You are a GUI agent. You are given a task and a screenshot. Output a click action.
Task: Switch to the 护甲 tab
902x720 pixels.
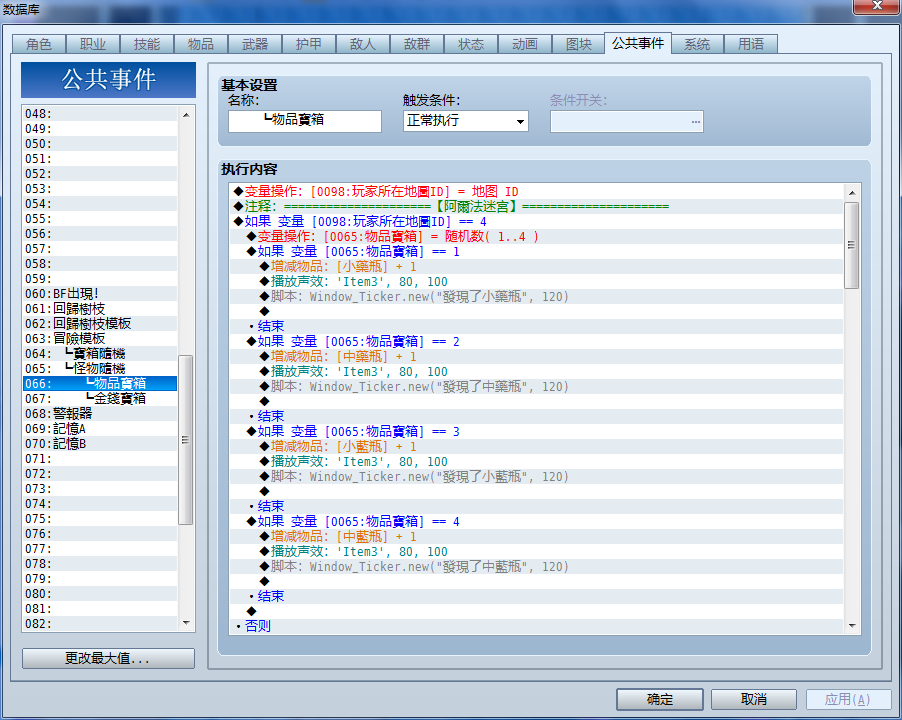309,44
